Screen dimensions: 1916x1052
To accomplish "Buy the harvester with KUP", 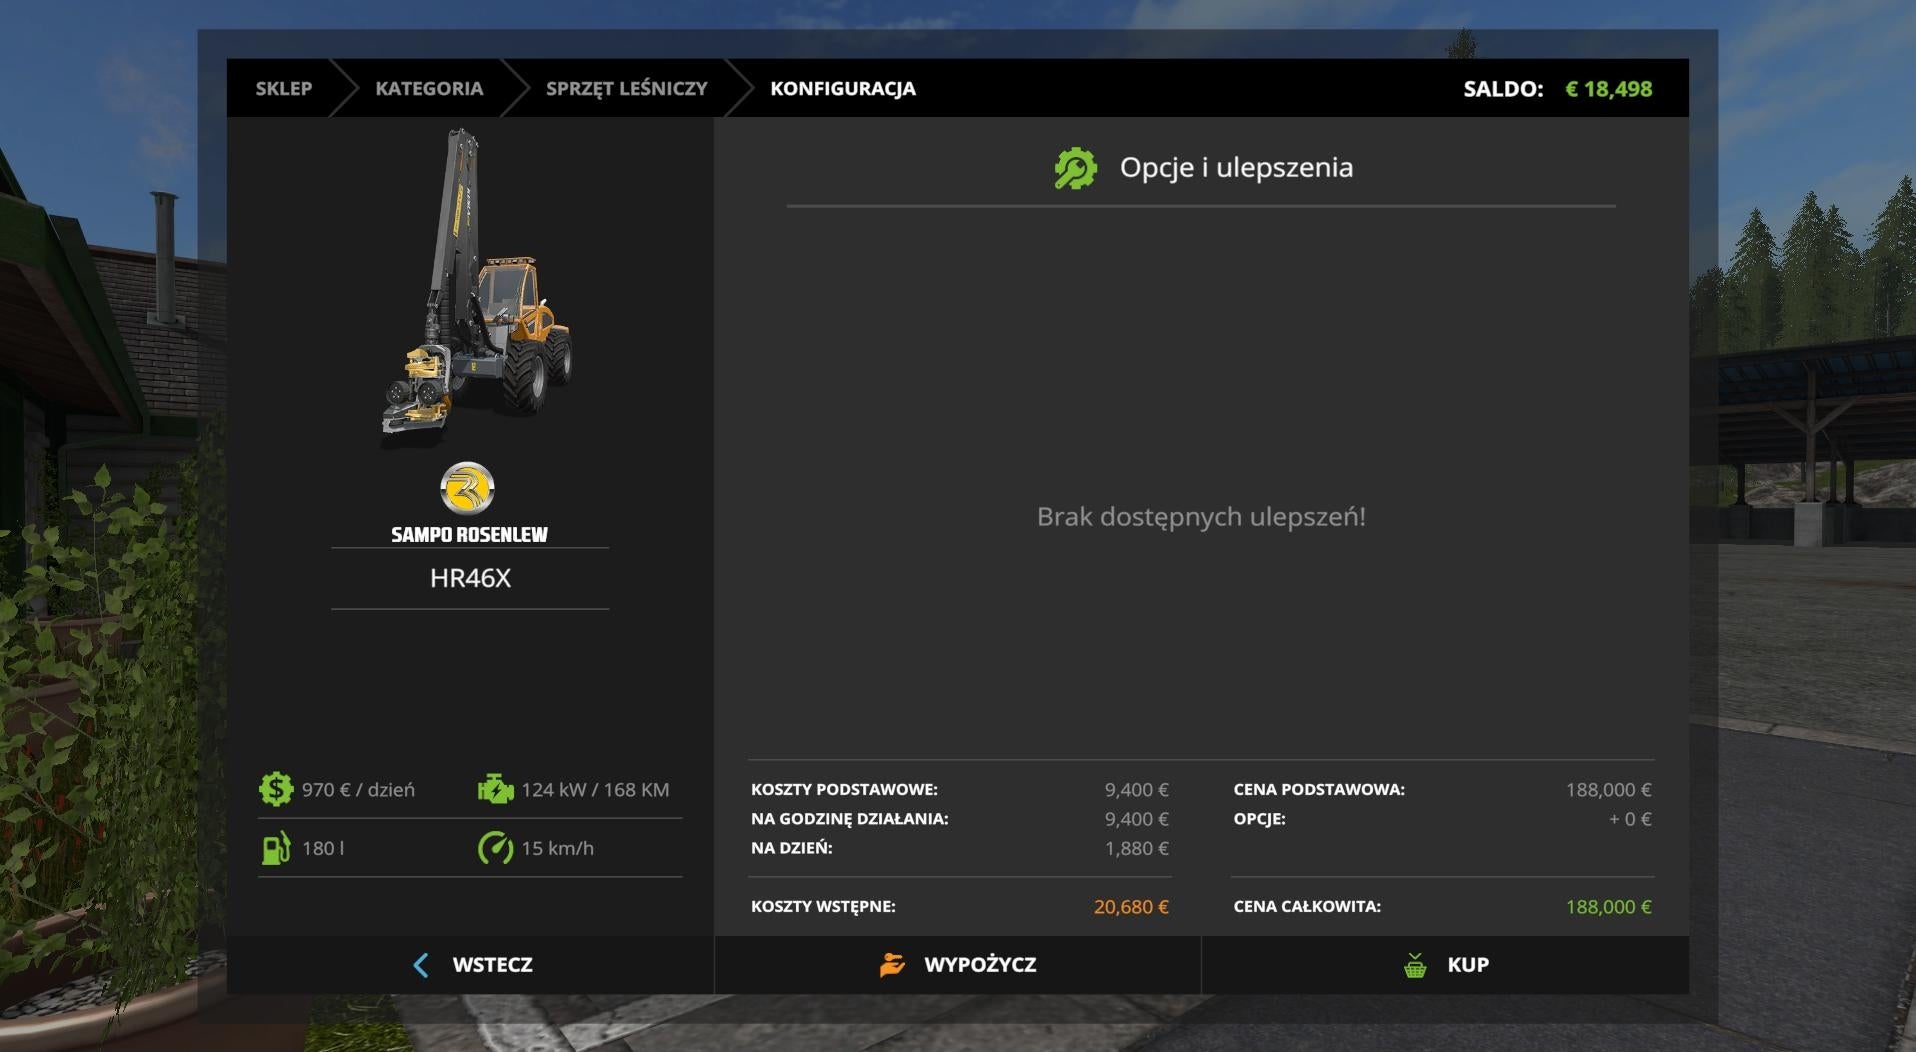I will click(x=1445, y=965).
